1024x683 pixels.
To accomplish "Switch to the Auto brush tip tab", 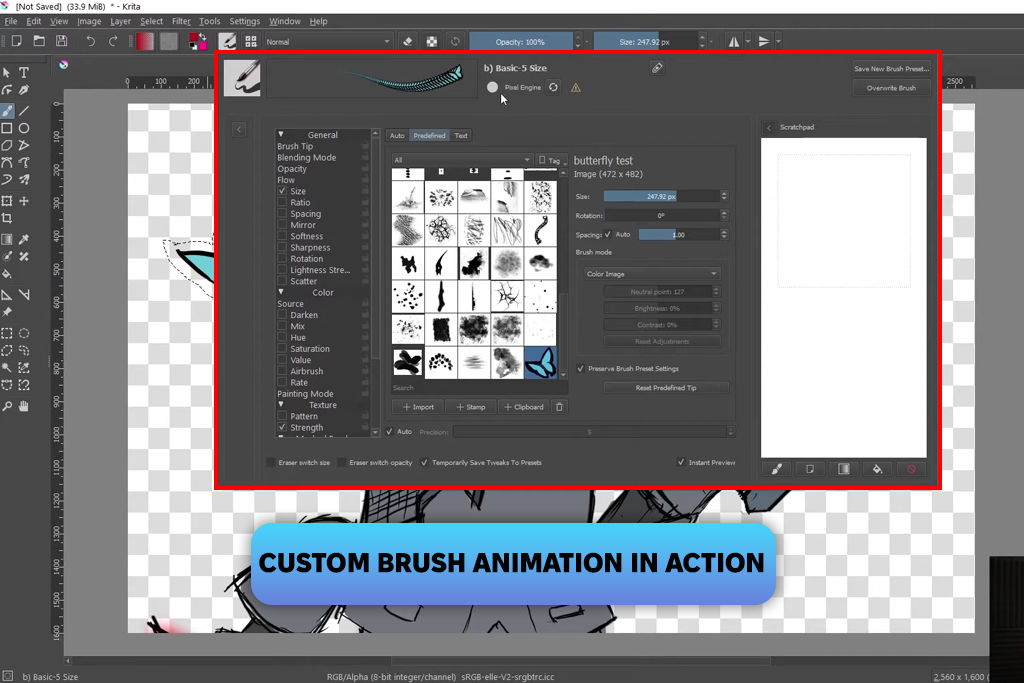I will coord(397,135).
